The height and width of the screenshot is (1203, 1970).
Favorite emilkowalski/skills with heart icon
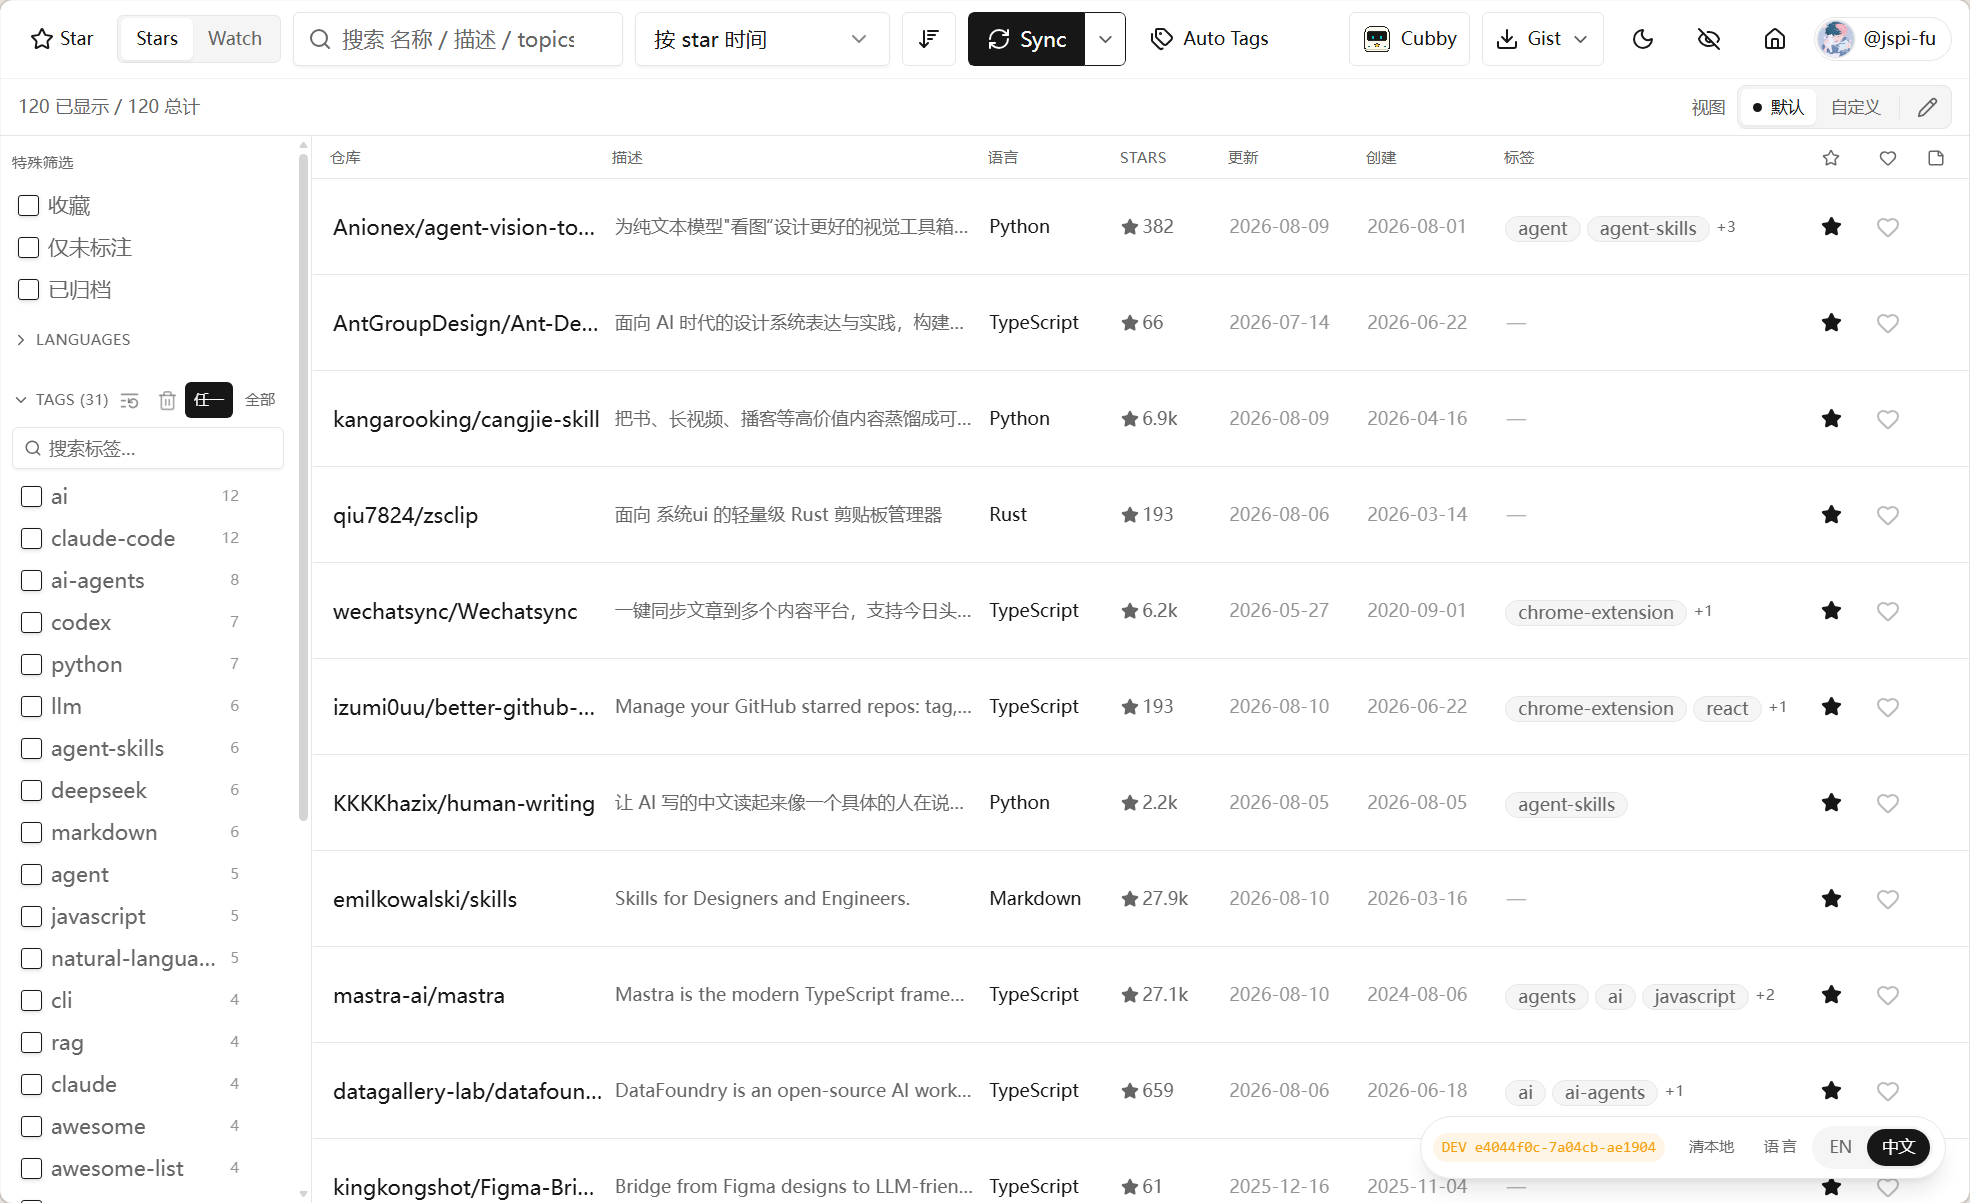(x=1888, y=899)
